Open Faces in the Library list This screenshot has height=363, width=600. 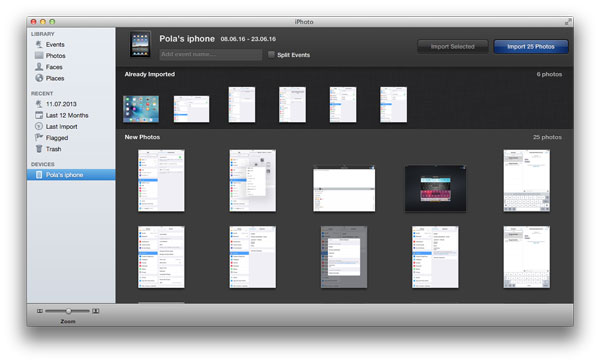pos(54,67)
